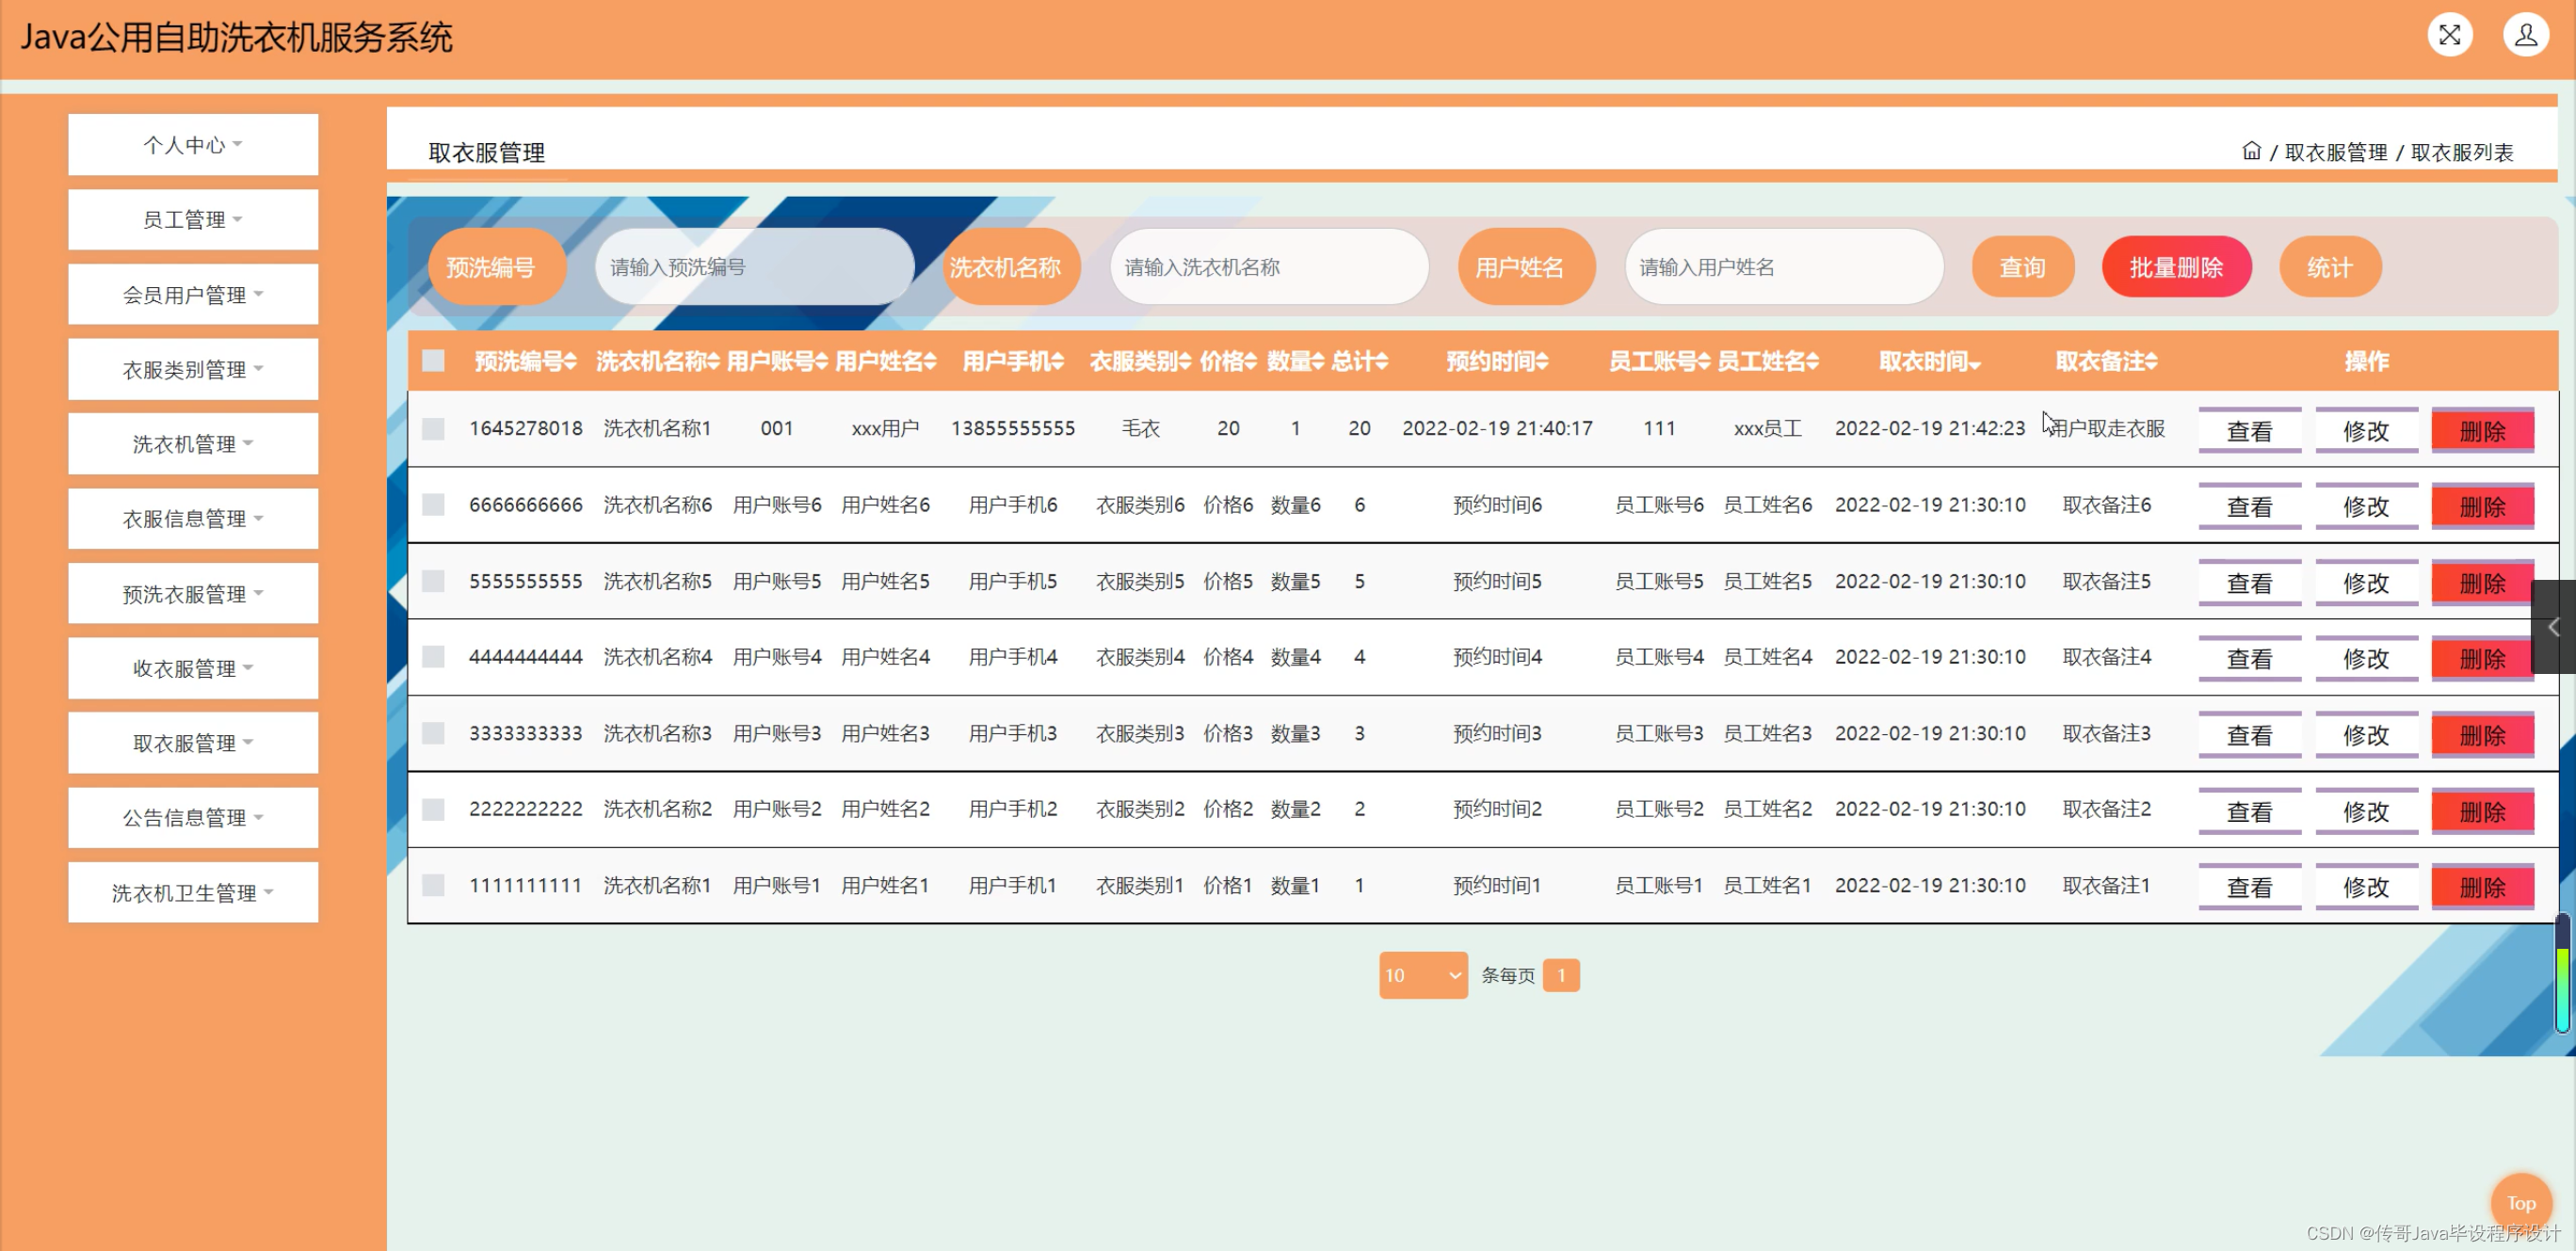
Task: Click 删除 for row 6666666666
Action: pyautogui.click(x=2482, y=507)
